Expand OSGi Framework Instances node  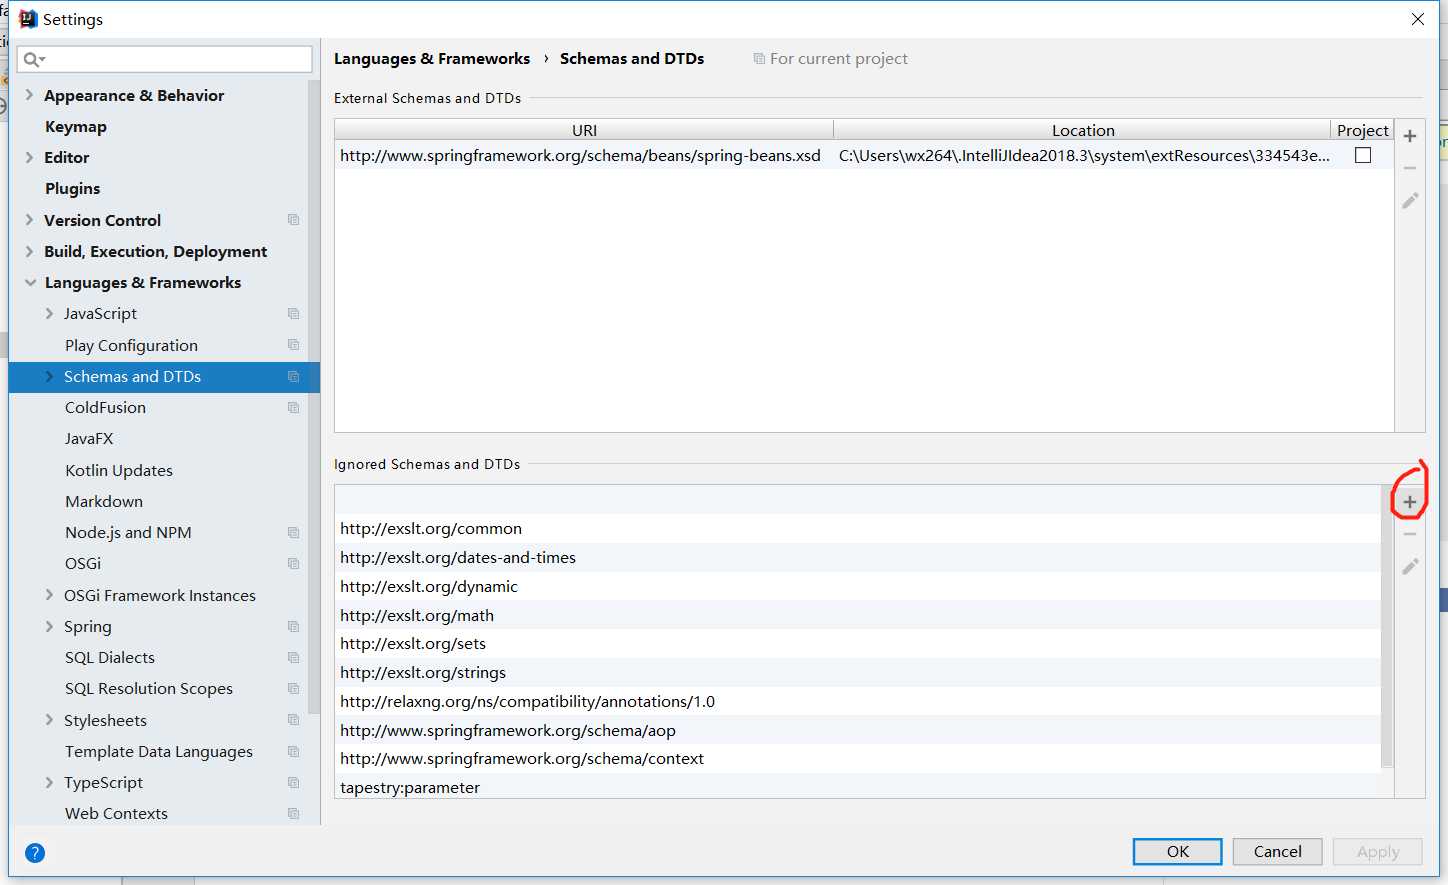point(49,595)
